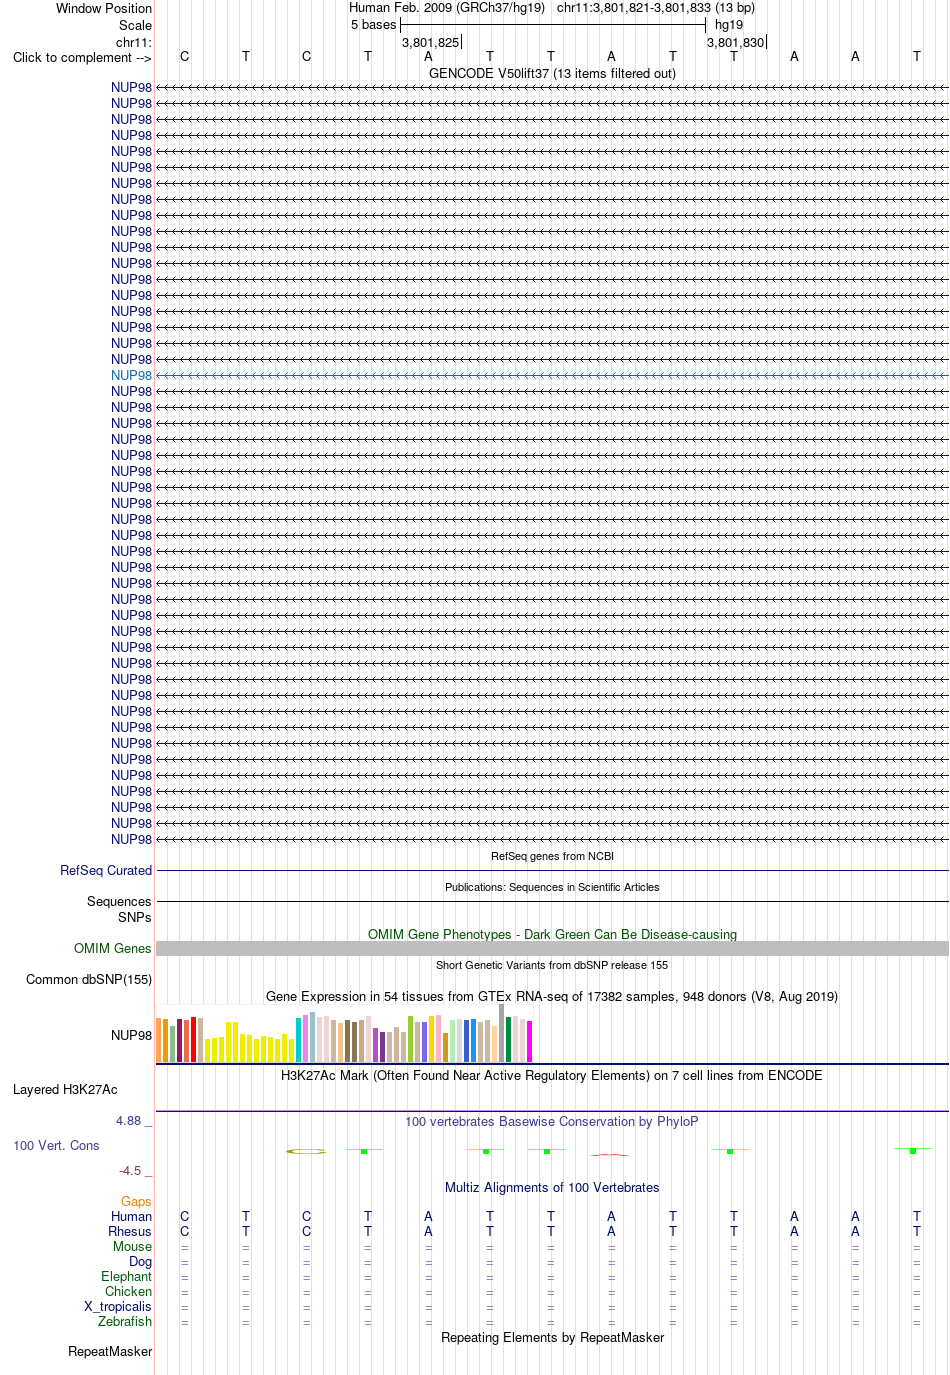This screenshot has width=950, height=1375.
Task: Click the NUP98 label beside the GTEx bar chart
Action: coord(131,1036)
